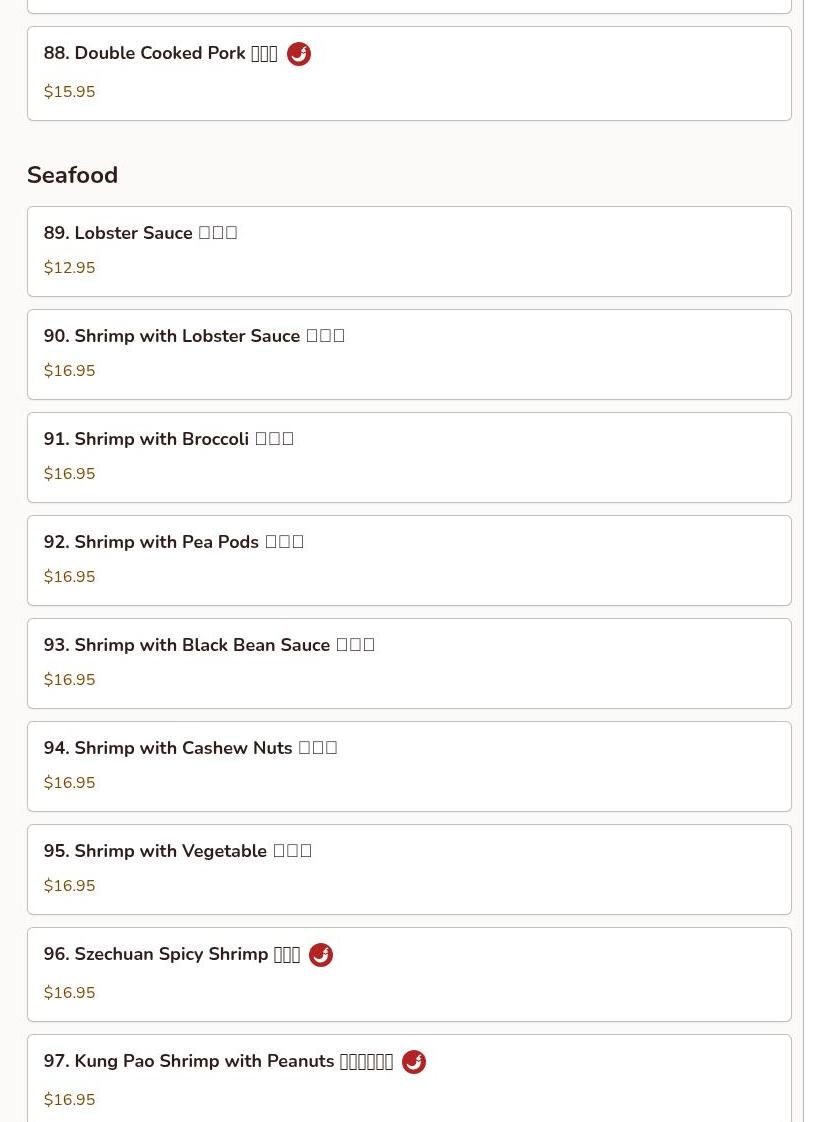Select 92. Shrimp with Pea Pods

[x=409, y=560]
